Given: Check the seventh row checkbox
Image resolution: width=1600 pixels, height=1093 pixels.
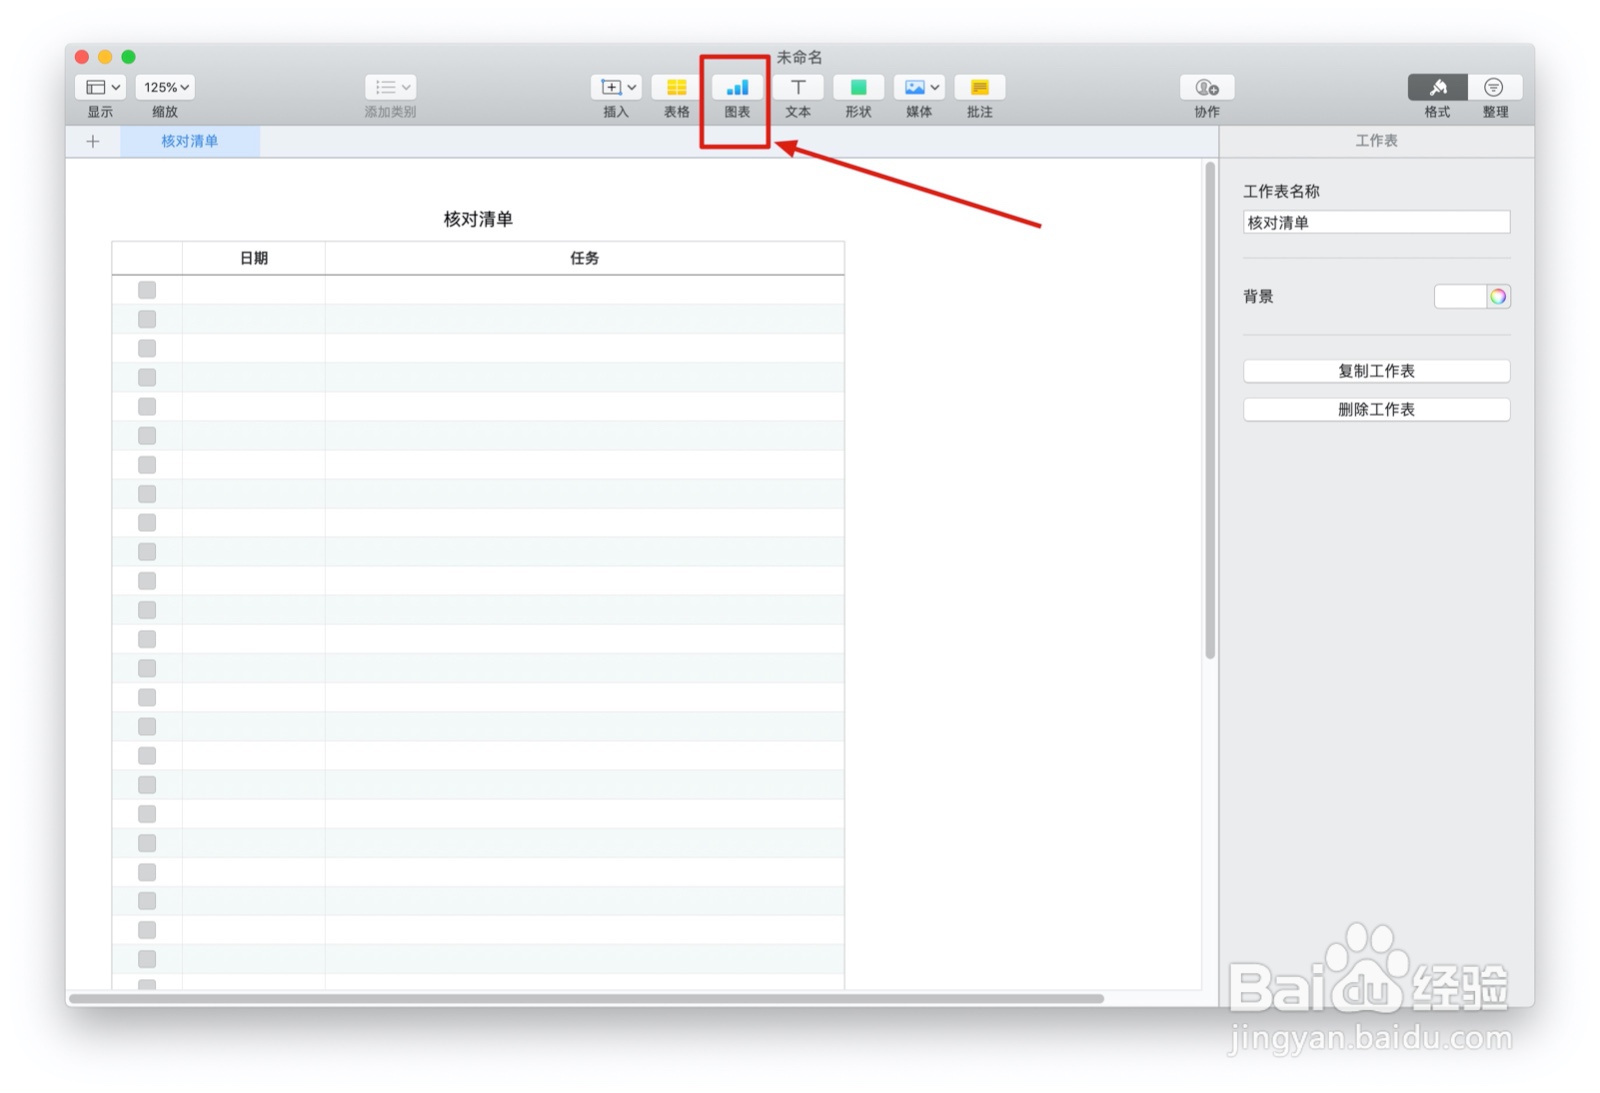Looking at the screenshot, I should [147, 464].
